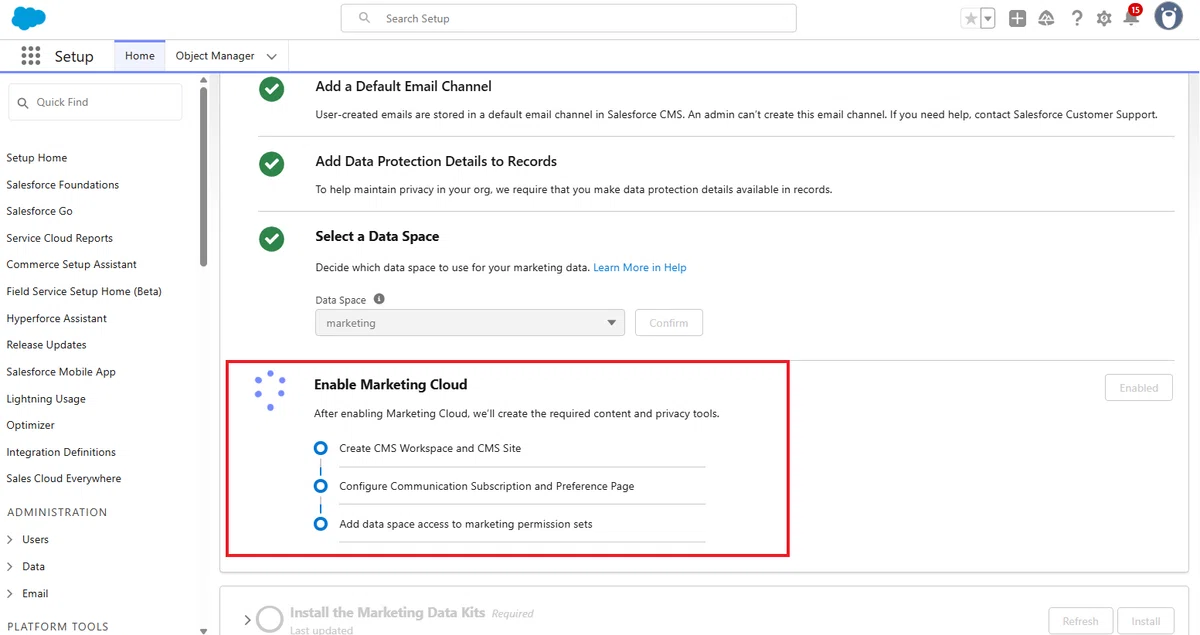Open Service Cloud Reports

[x=60, y=238]
